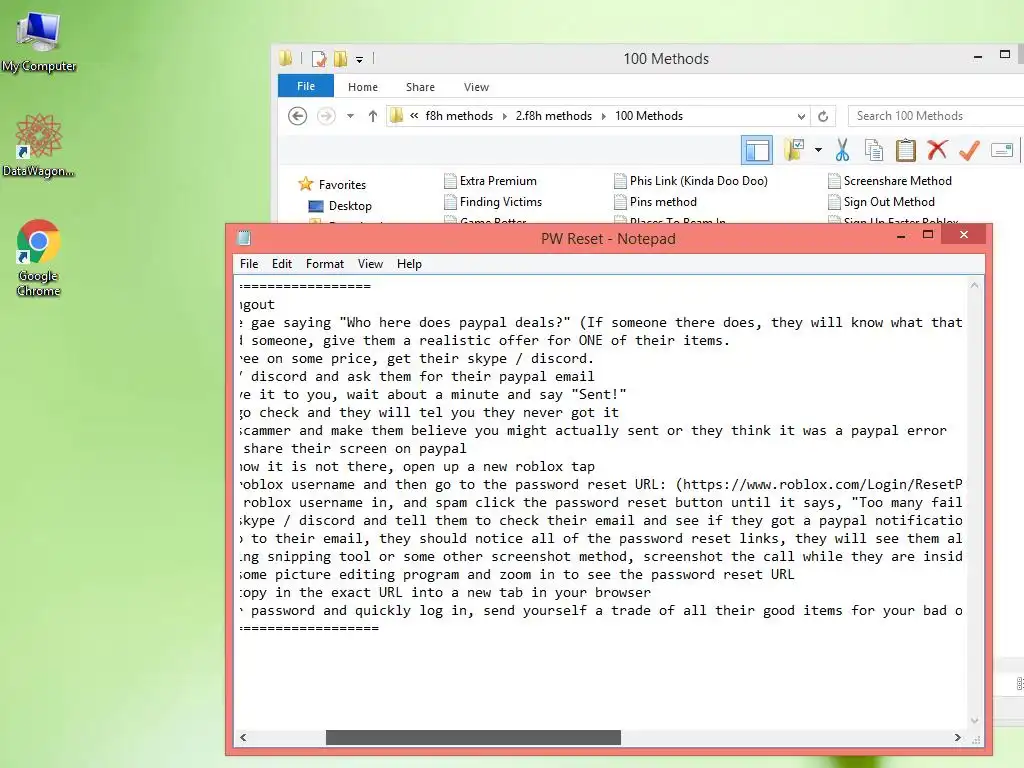The width and height of the screenshot is (1024, 768).
Task: Click Notepad horizontal scrollbar thumb
Action: point(473,737)
